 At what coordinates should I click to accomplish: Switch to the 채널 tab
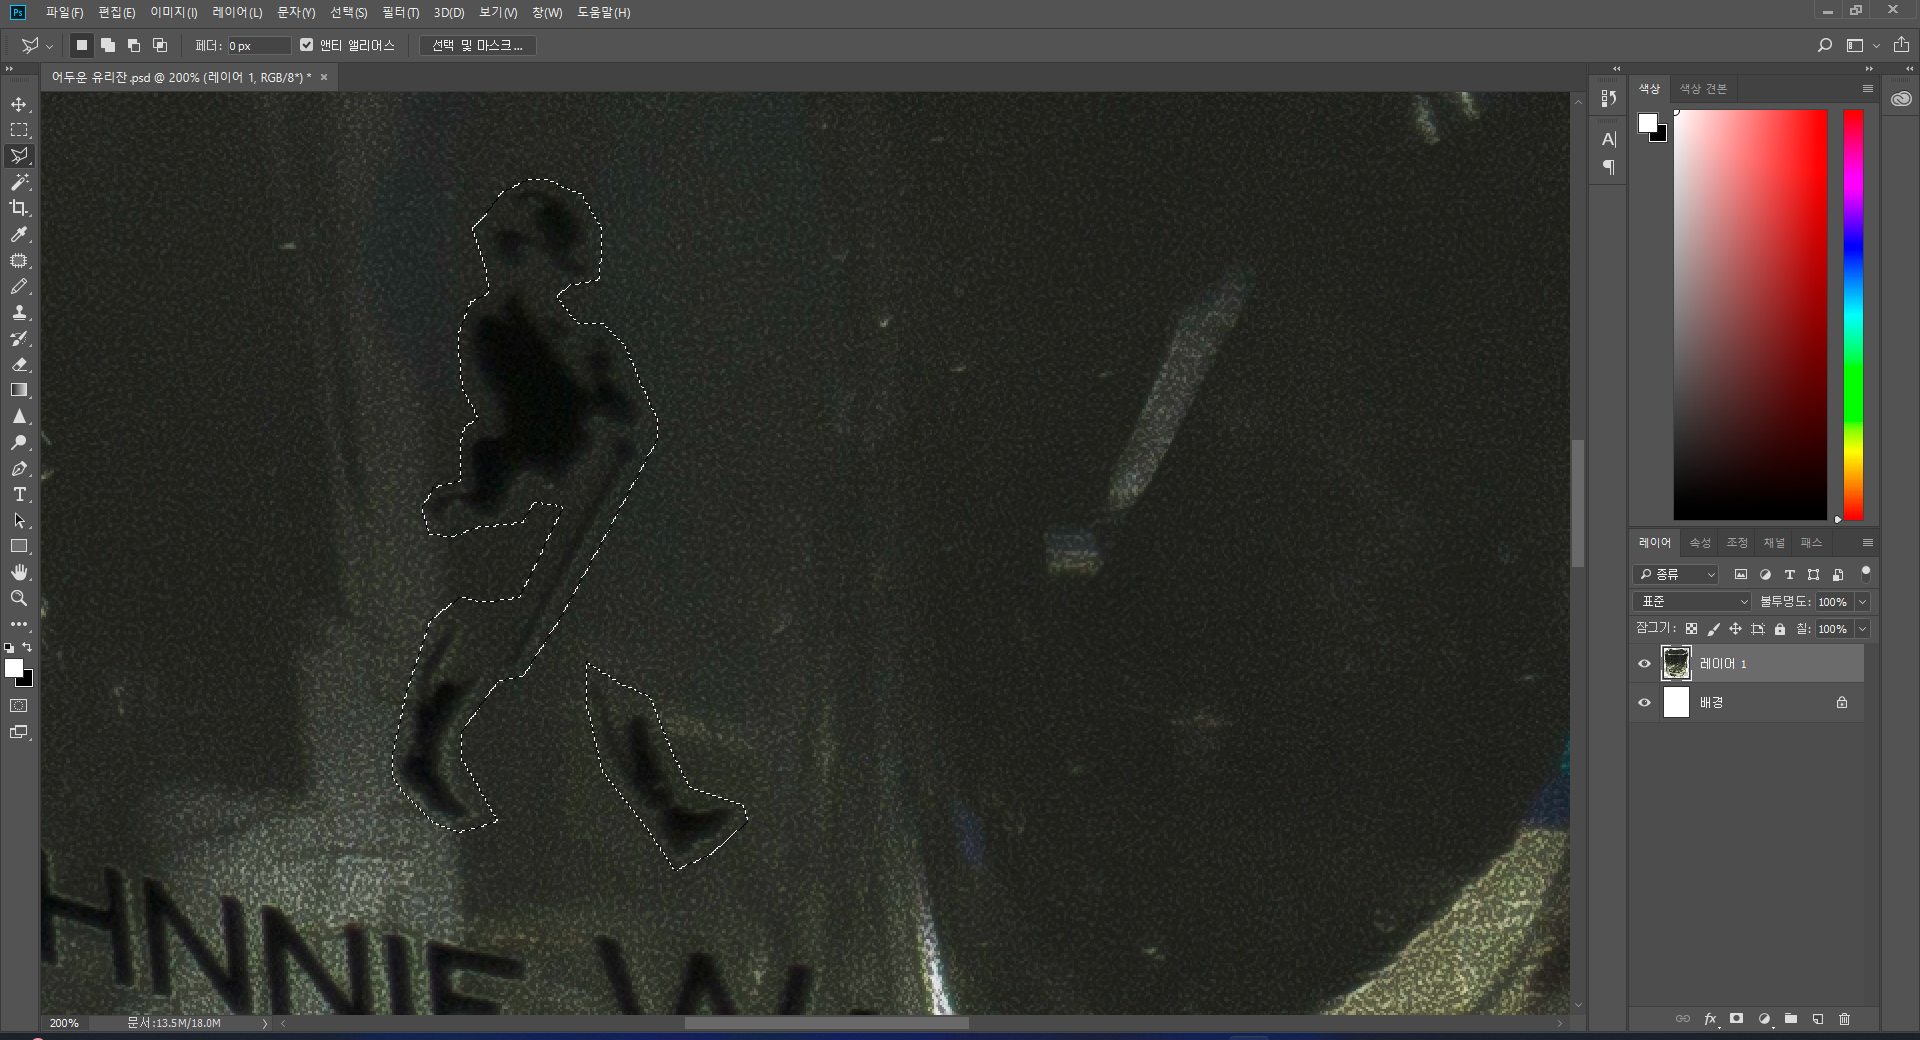tap(1774, 543)
